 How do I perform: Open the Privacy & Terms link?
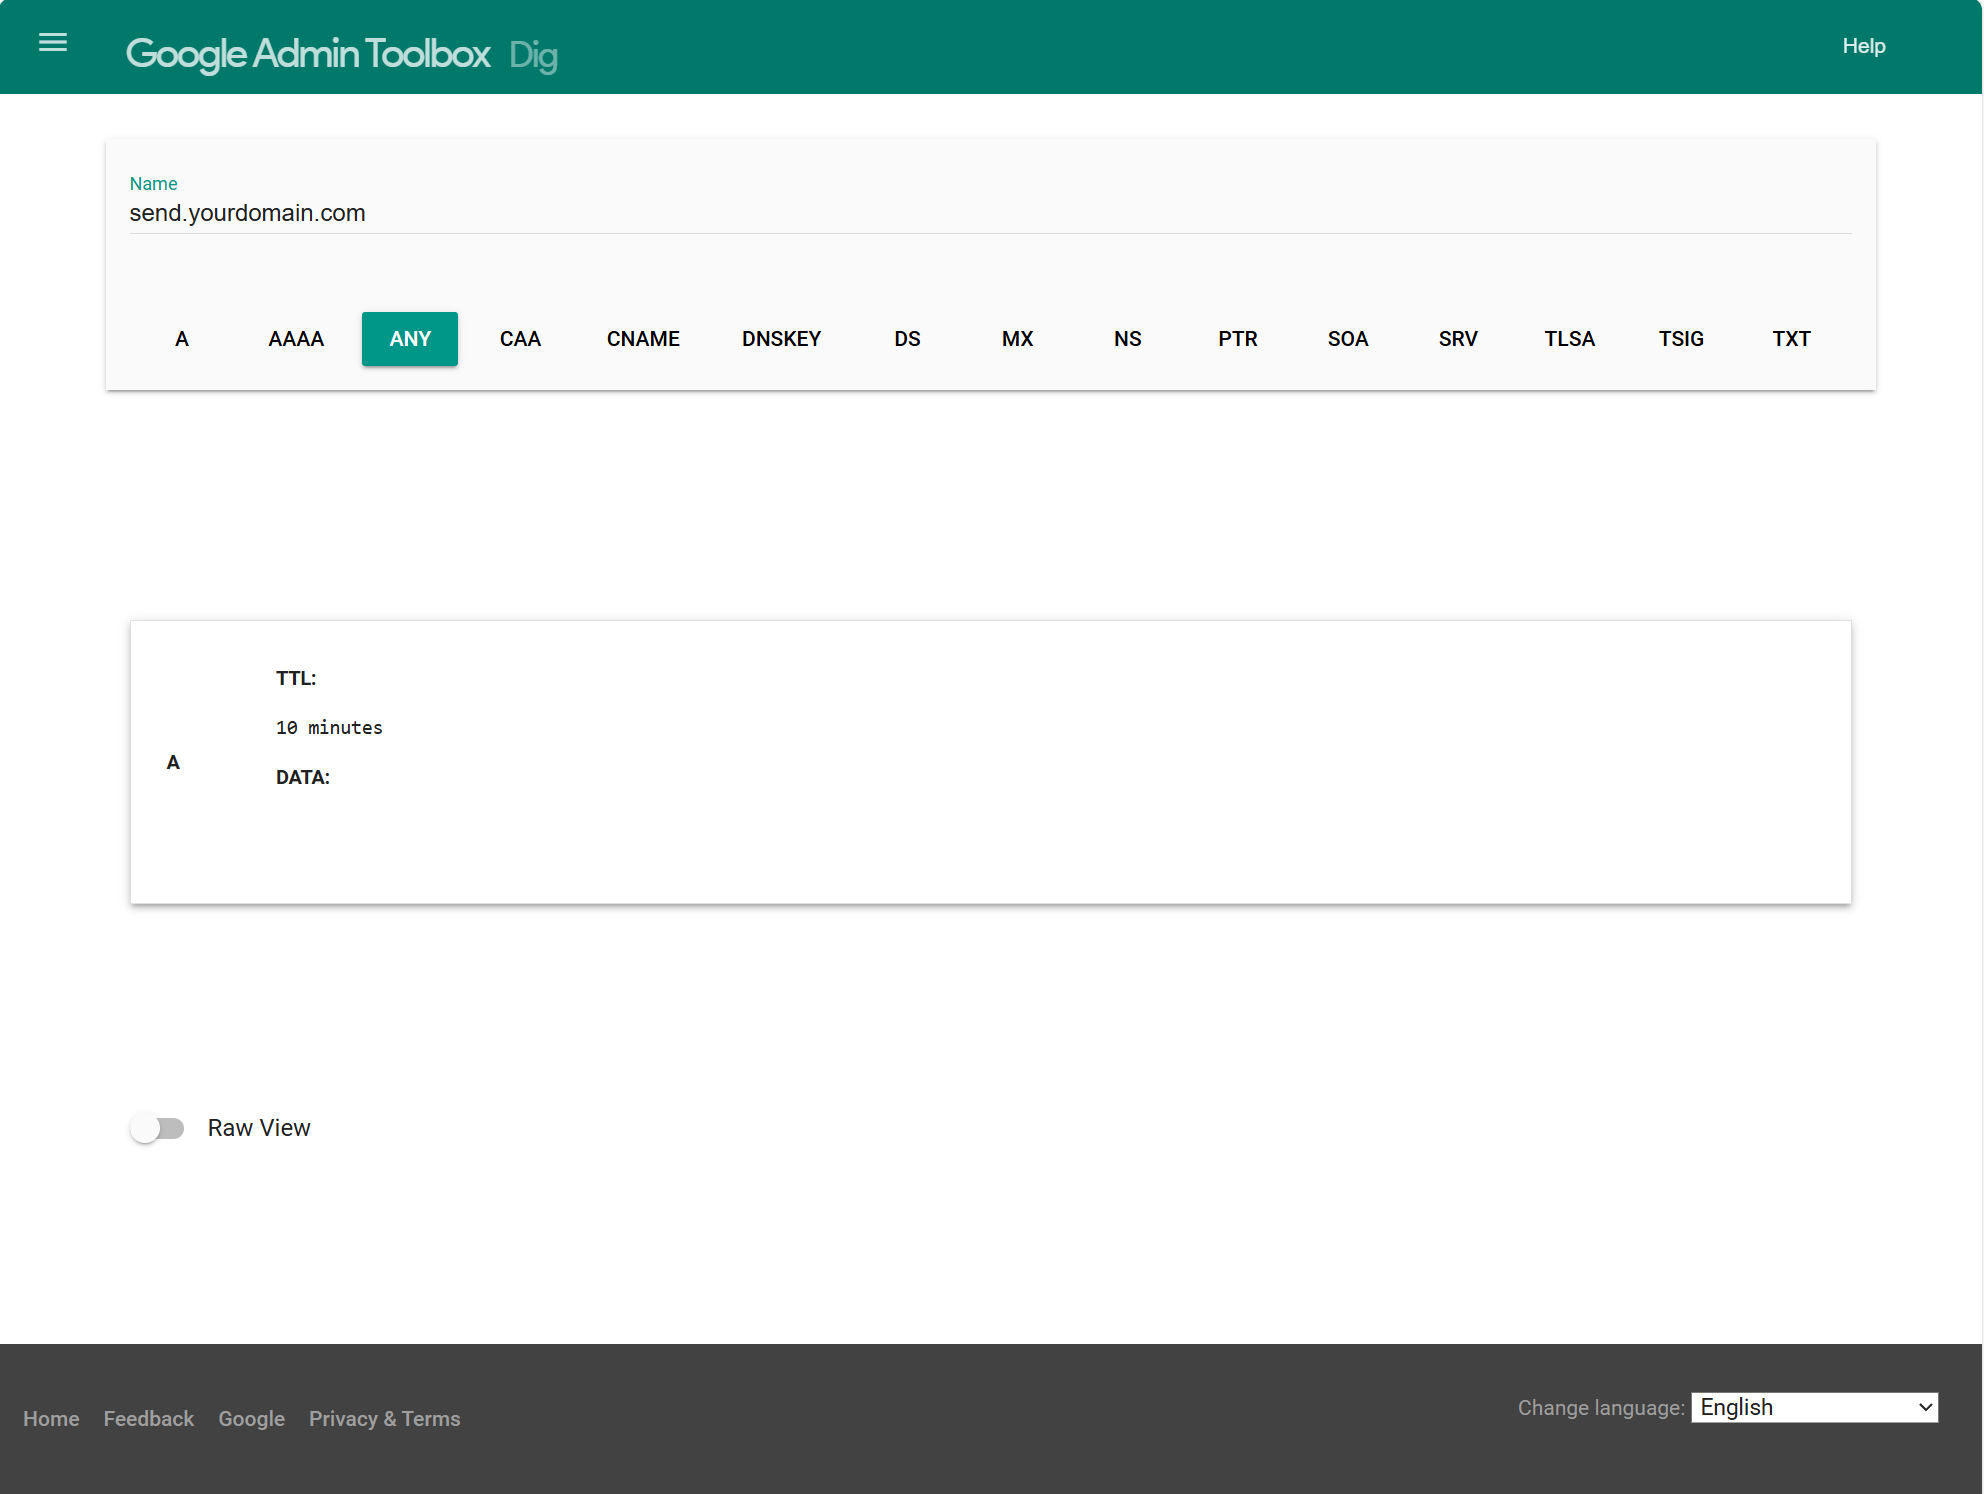[x=384, y=1418]
